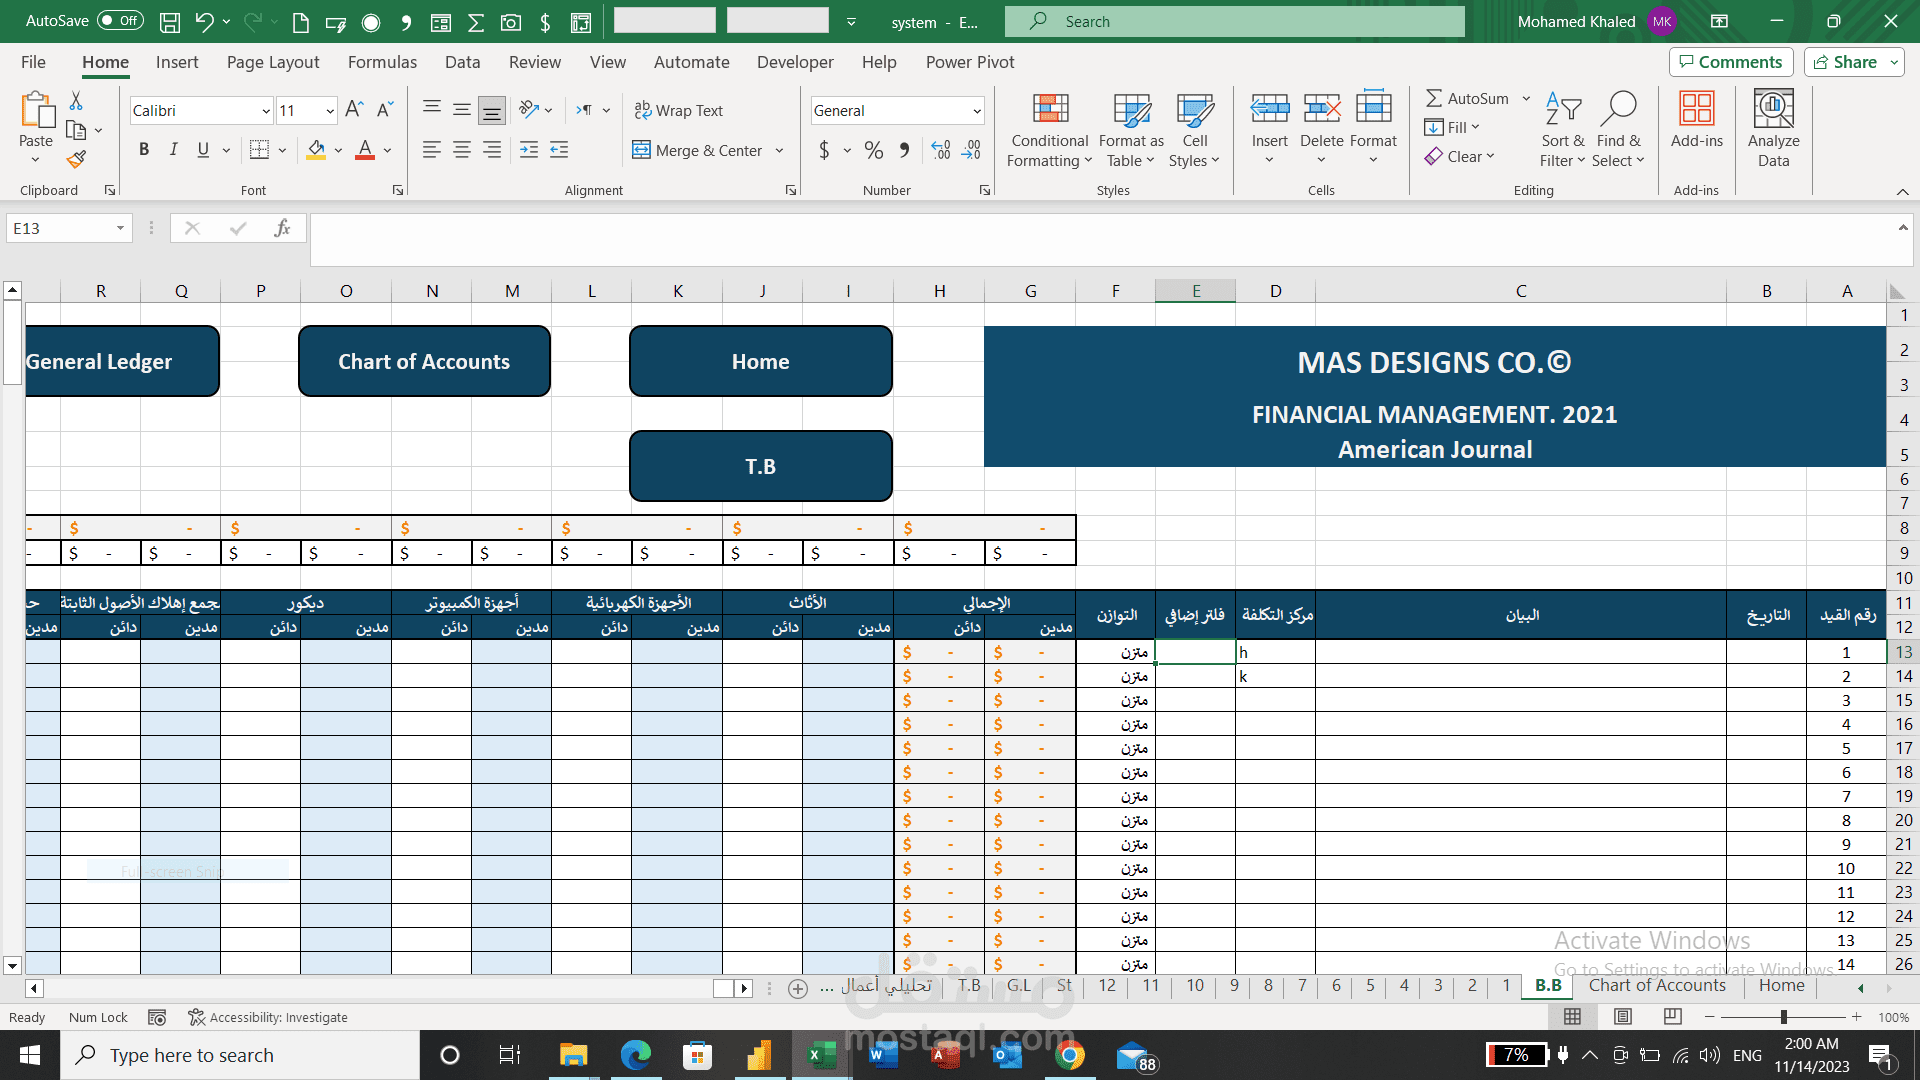Open the Formulas ribbon tab
The width and height of the screenshot is (1920, 1080).
tap(382, 62)
